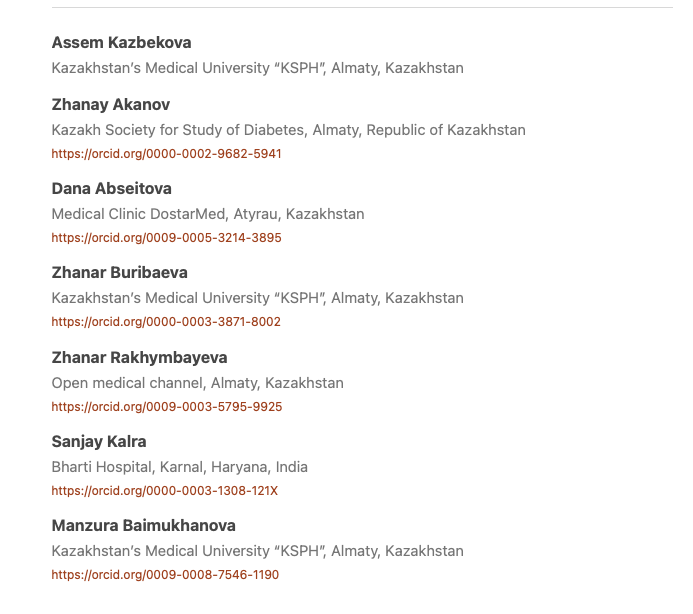Click the Open medical channel affiliation text
693x614 pixels.
197,383
